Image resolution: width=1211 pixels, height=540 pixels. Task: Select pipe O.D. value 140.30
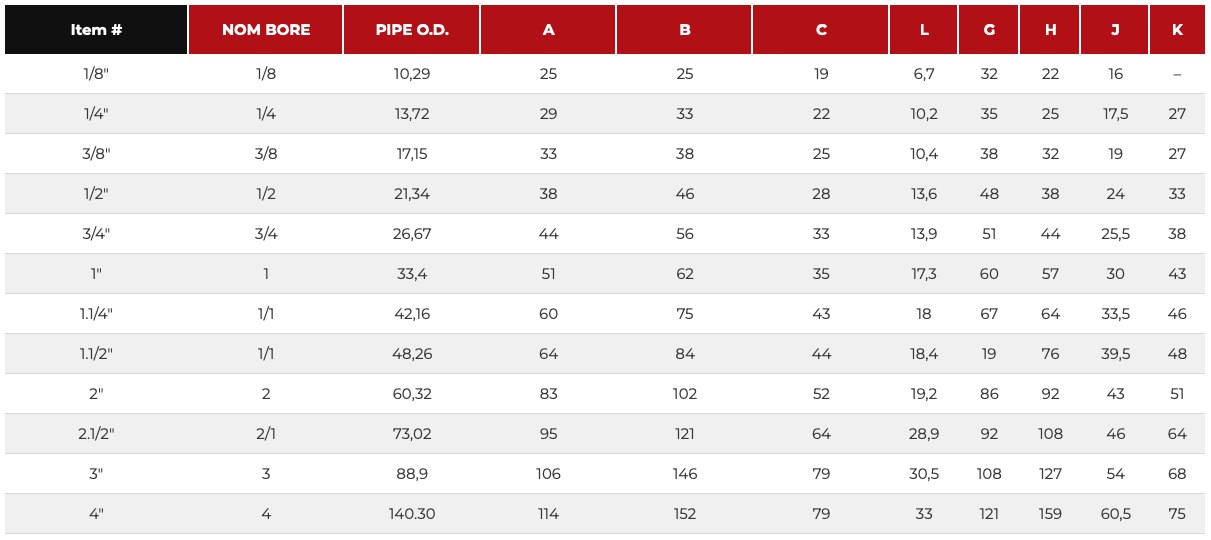412,514
